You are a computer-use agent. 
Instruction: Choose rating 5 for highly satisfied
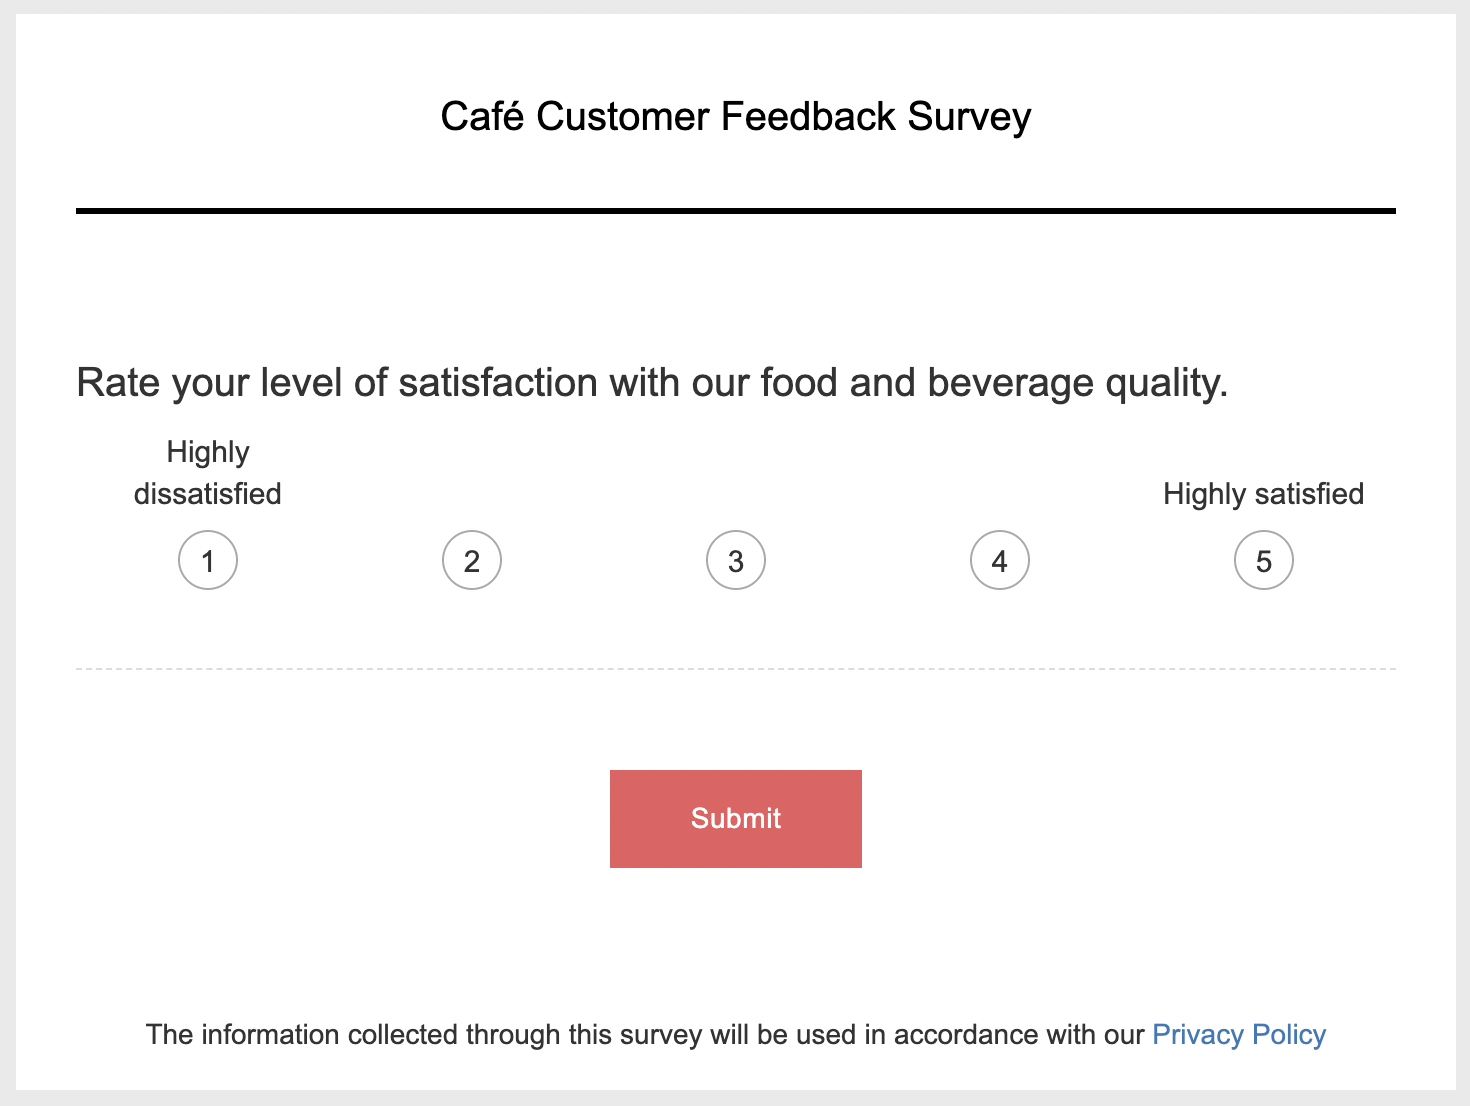[x=1264, y=561]
